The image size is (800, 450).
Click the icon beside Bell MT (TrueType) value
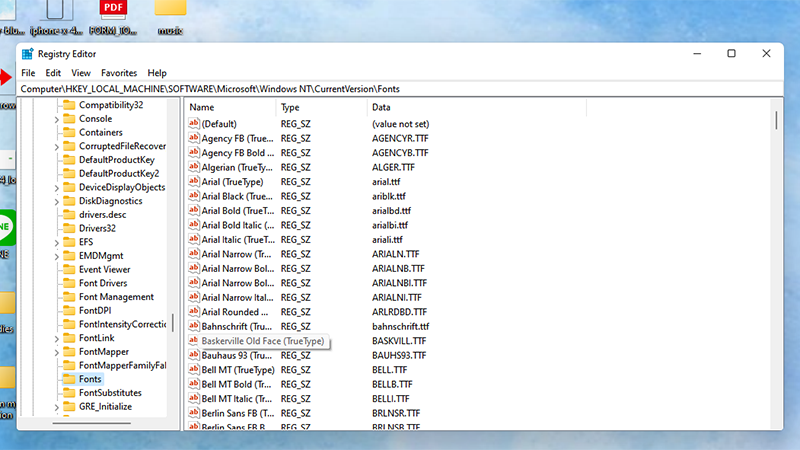193,369
